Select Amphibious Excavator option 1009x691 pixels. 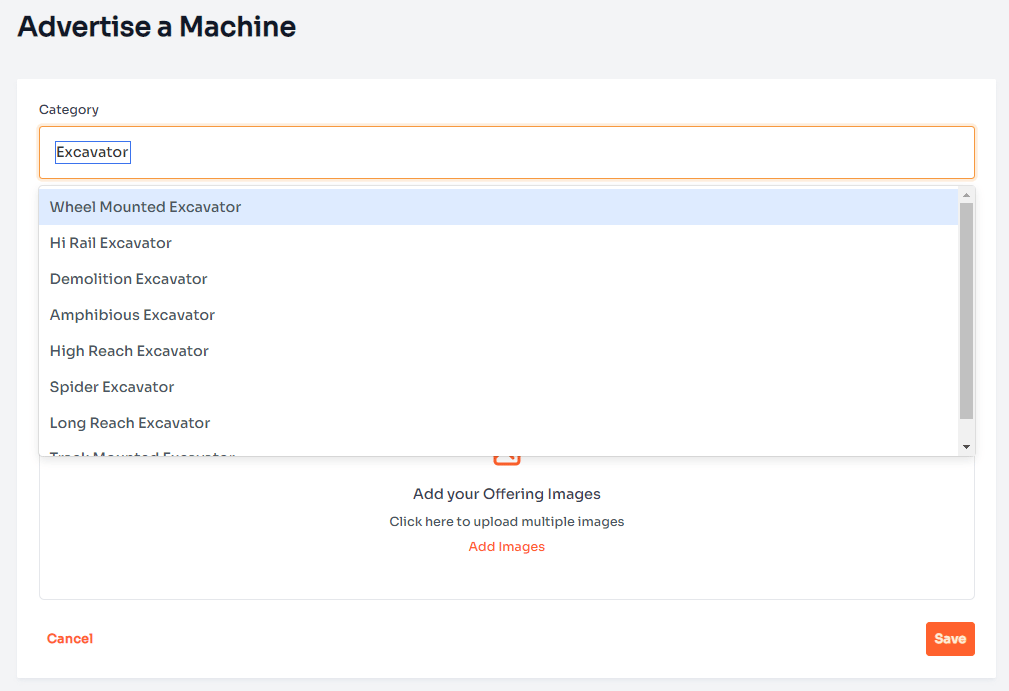498,315
